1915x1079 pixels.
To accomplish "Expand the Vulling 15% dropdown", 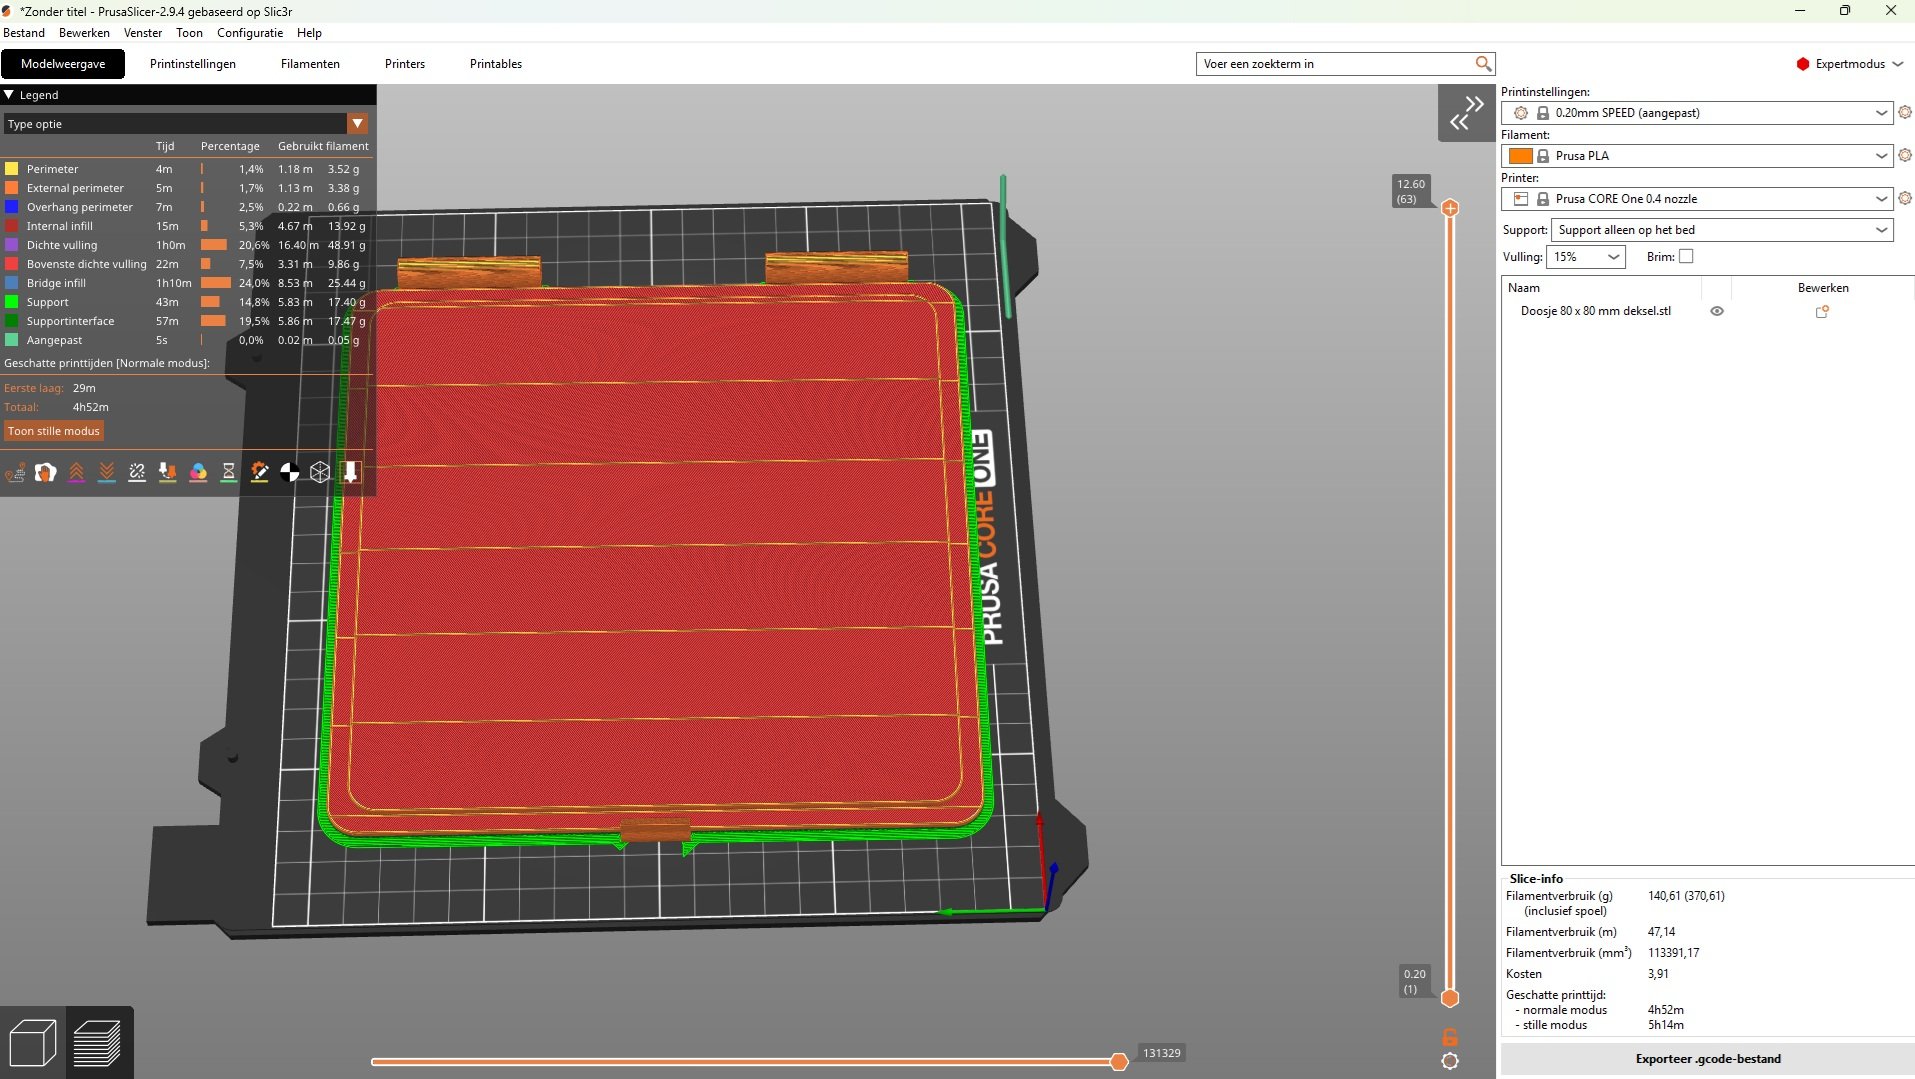I will (x=1586, y=257).
